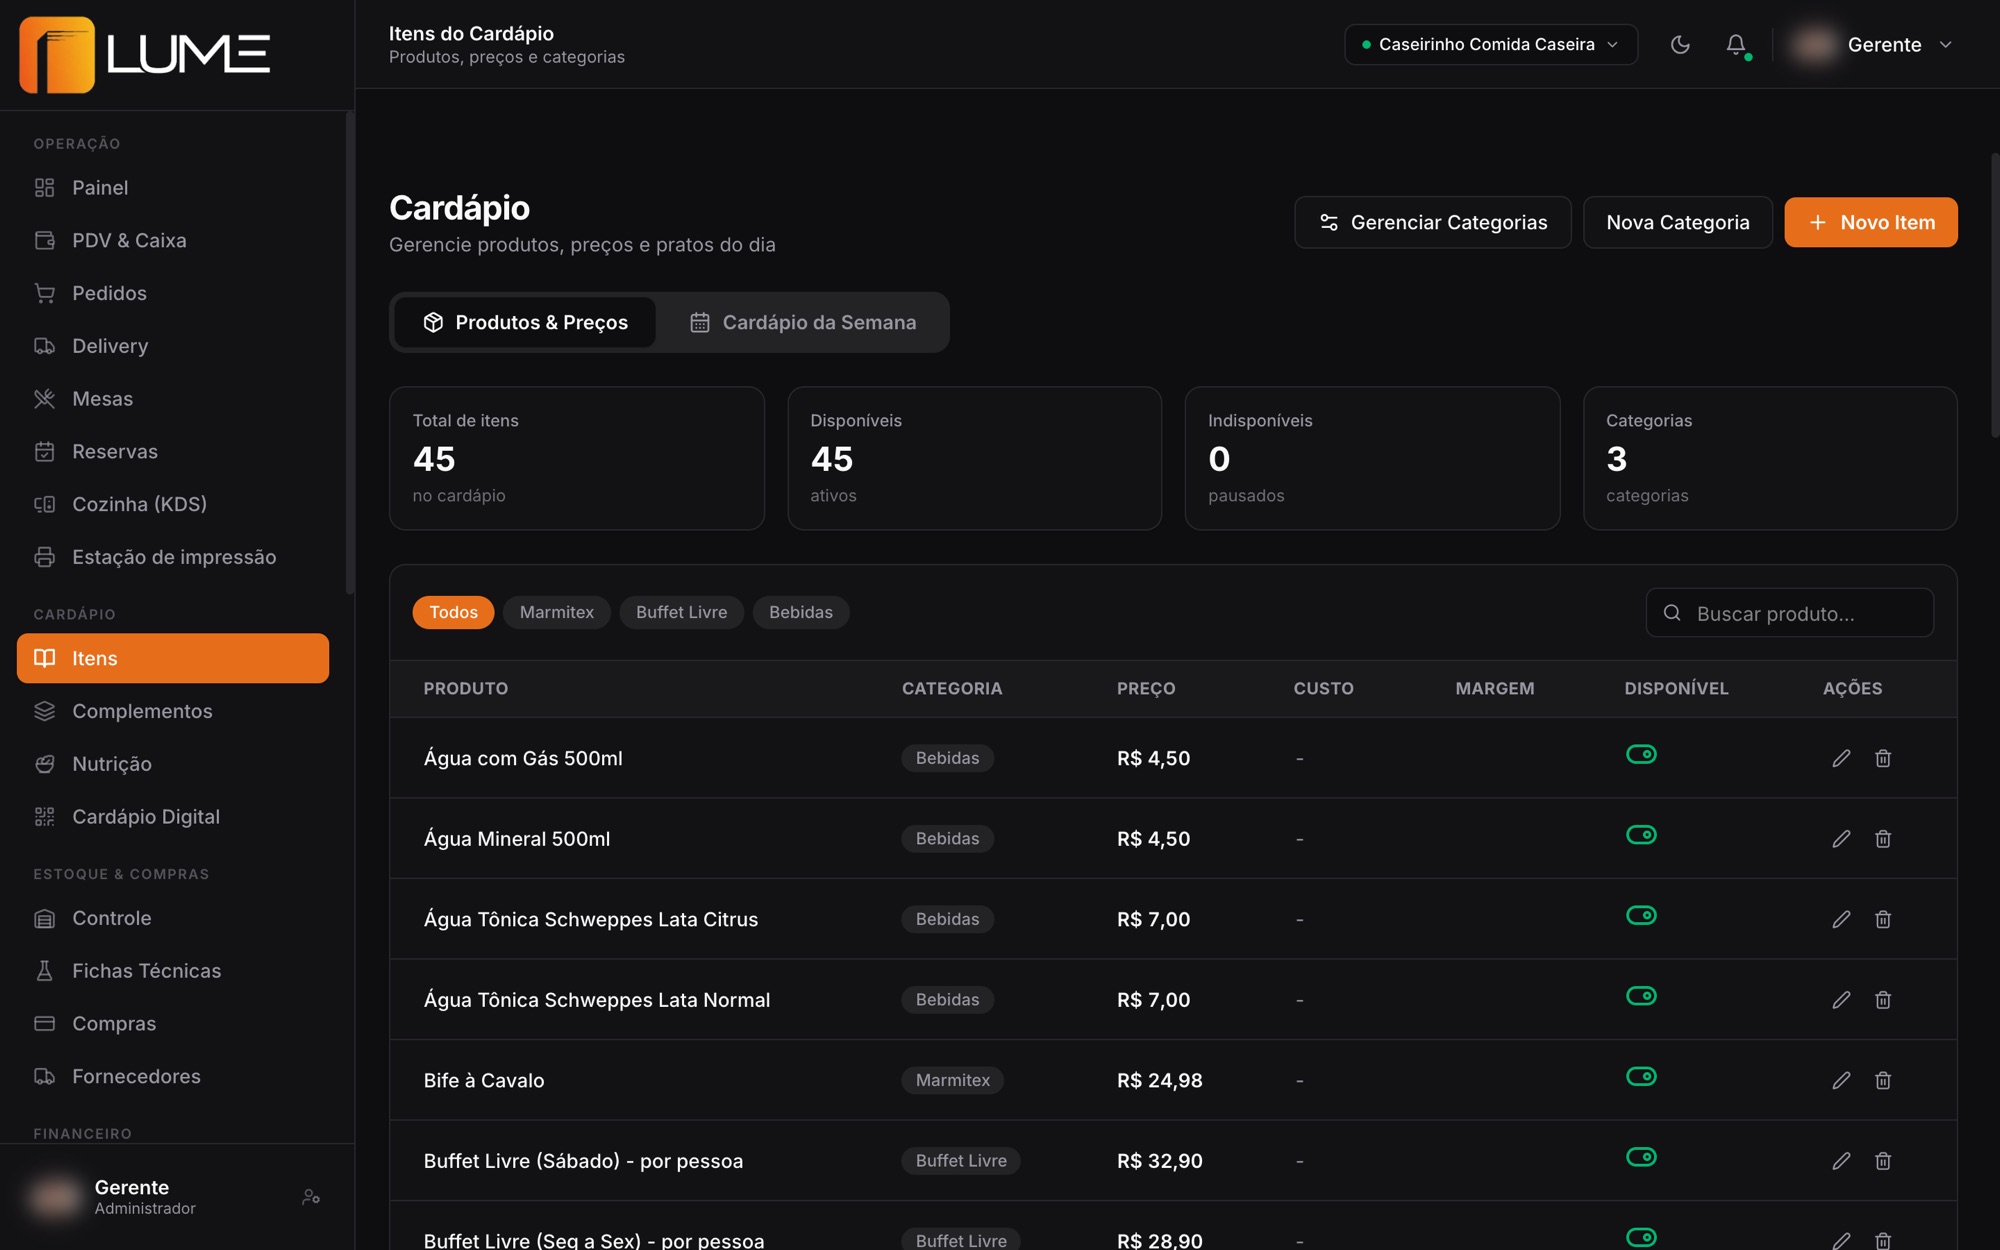2000x1250 pixels.
Task: Toggle availability of Água Mineral 500ml
Action: click(x=1641, y=835)
